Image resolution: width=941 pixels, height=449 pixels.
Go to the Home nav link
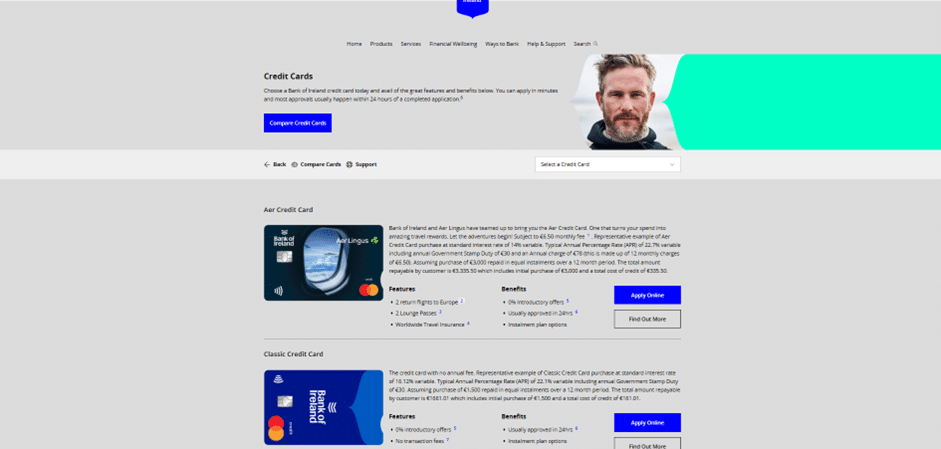[x=354, y=44]
